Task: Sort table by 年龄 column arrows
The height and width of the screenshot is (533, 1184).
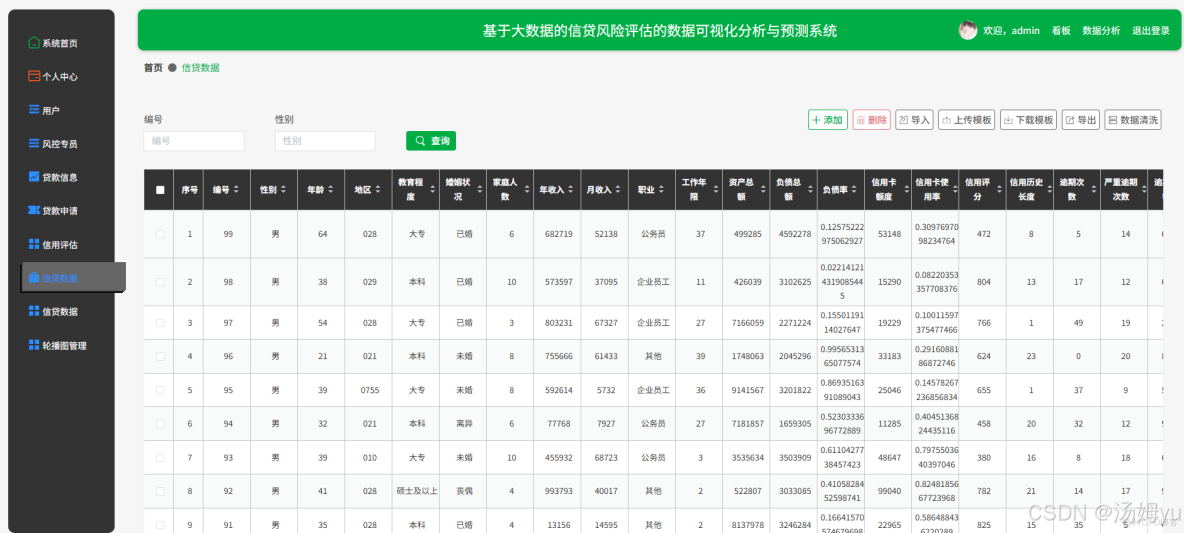Action: pyautogui.click(x=331, y=190)
